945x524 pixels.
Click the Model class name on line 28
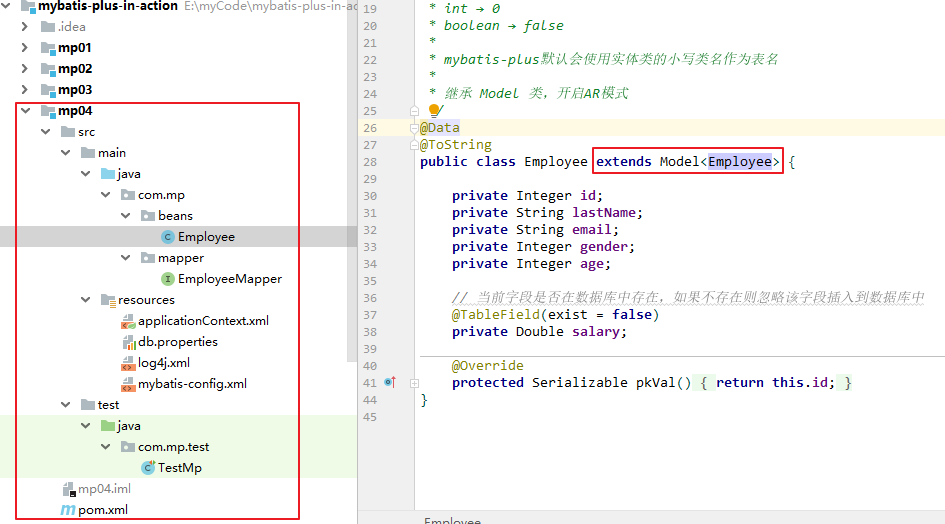click(x=679, y=162)
